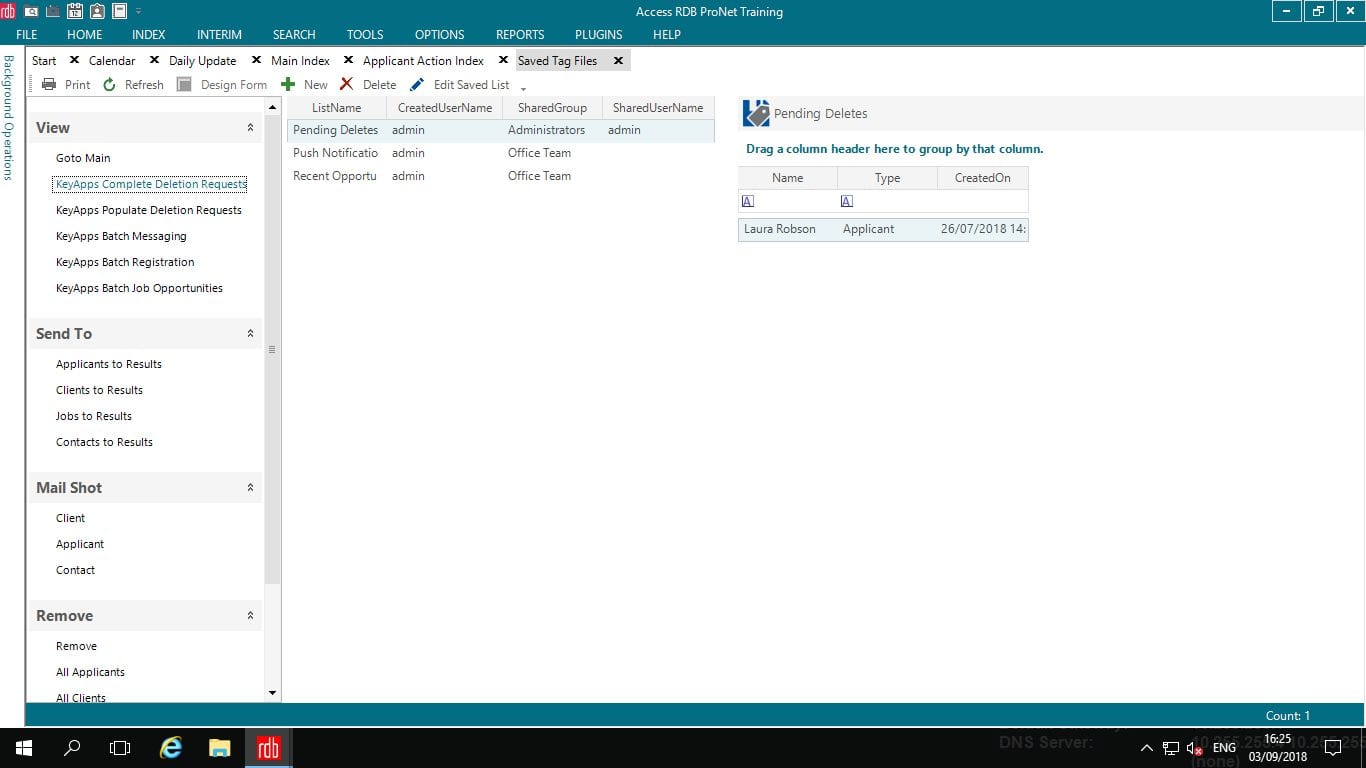Sort by ListName column header

coord(336,108)
